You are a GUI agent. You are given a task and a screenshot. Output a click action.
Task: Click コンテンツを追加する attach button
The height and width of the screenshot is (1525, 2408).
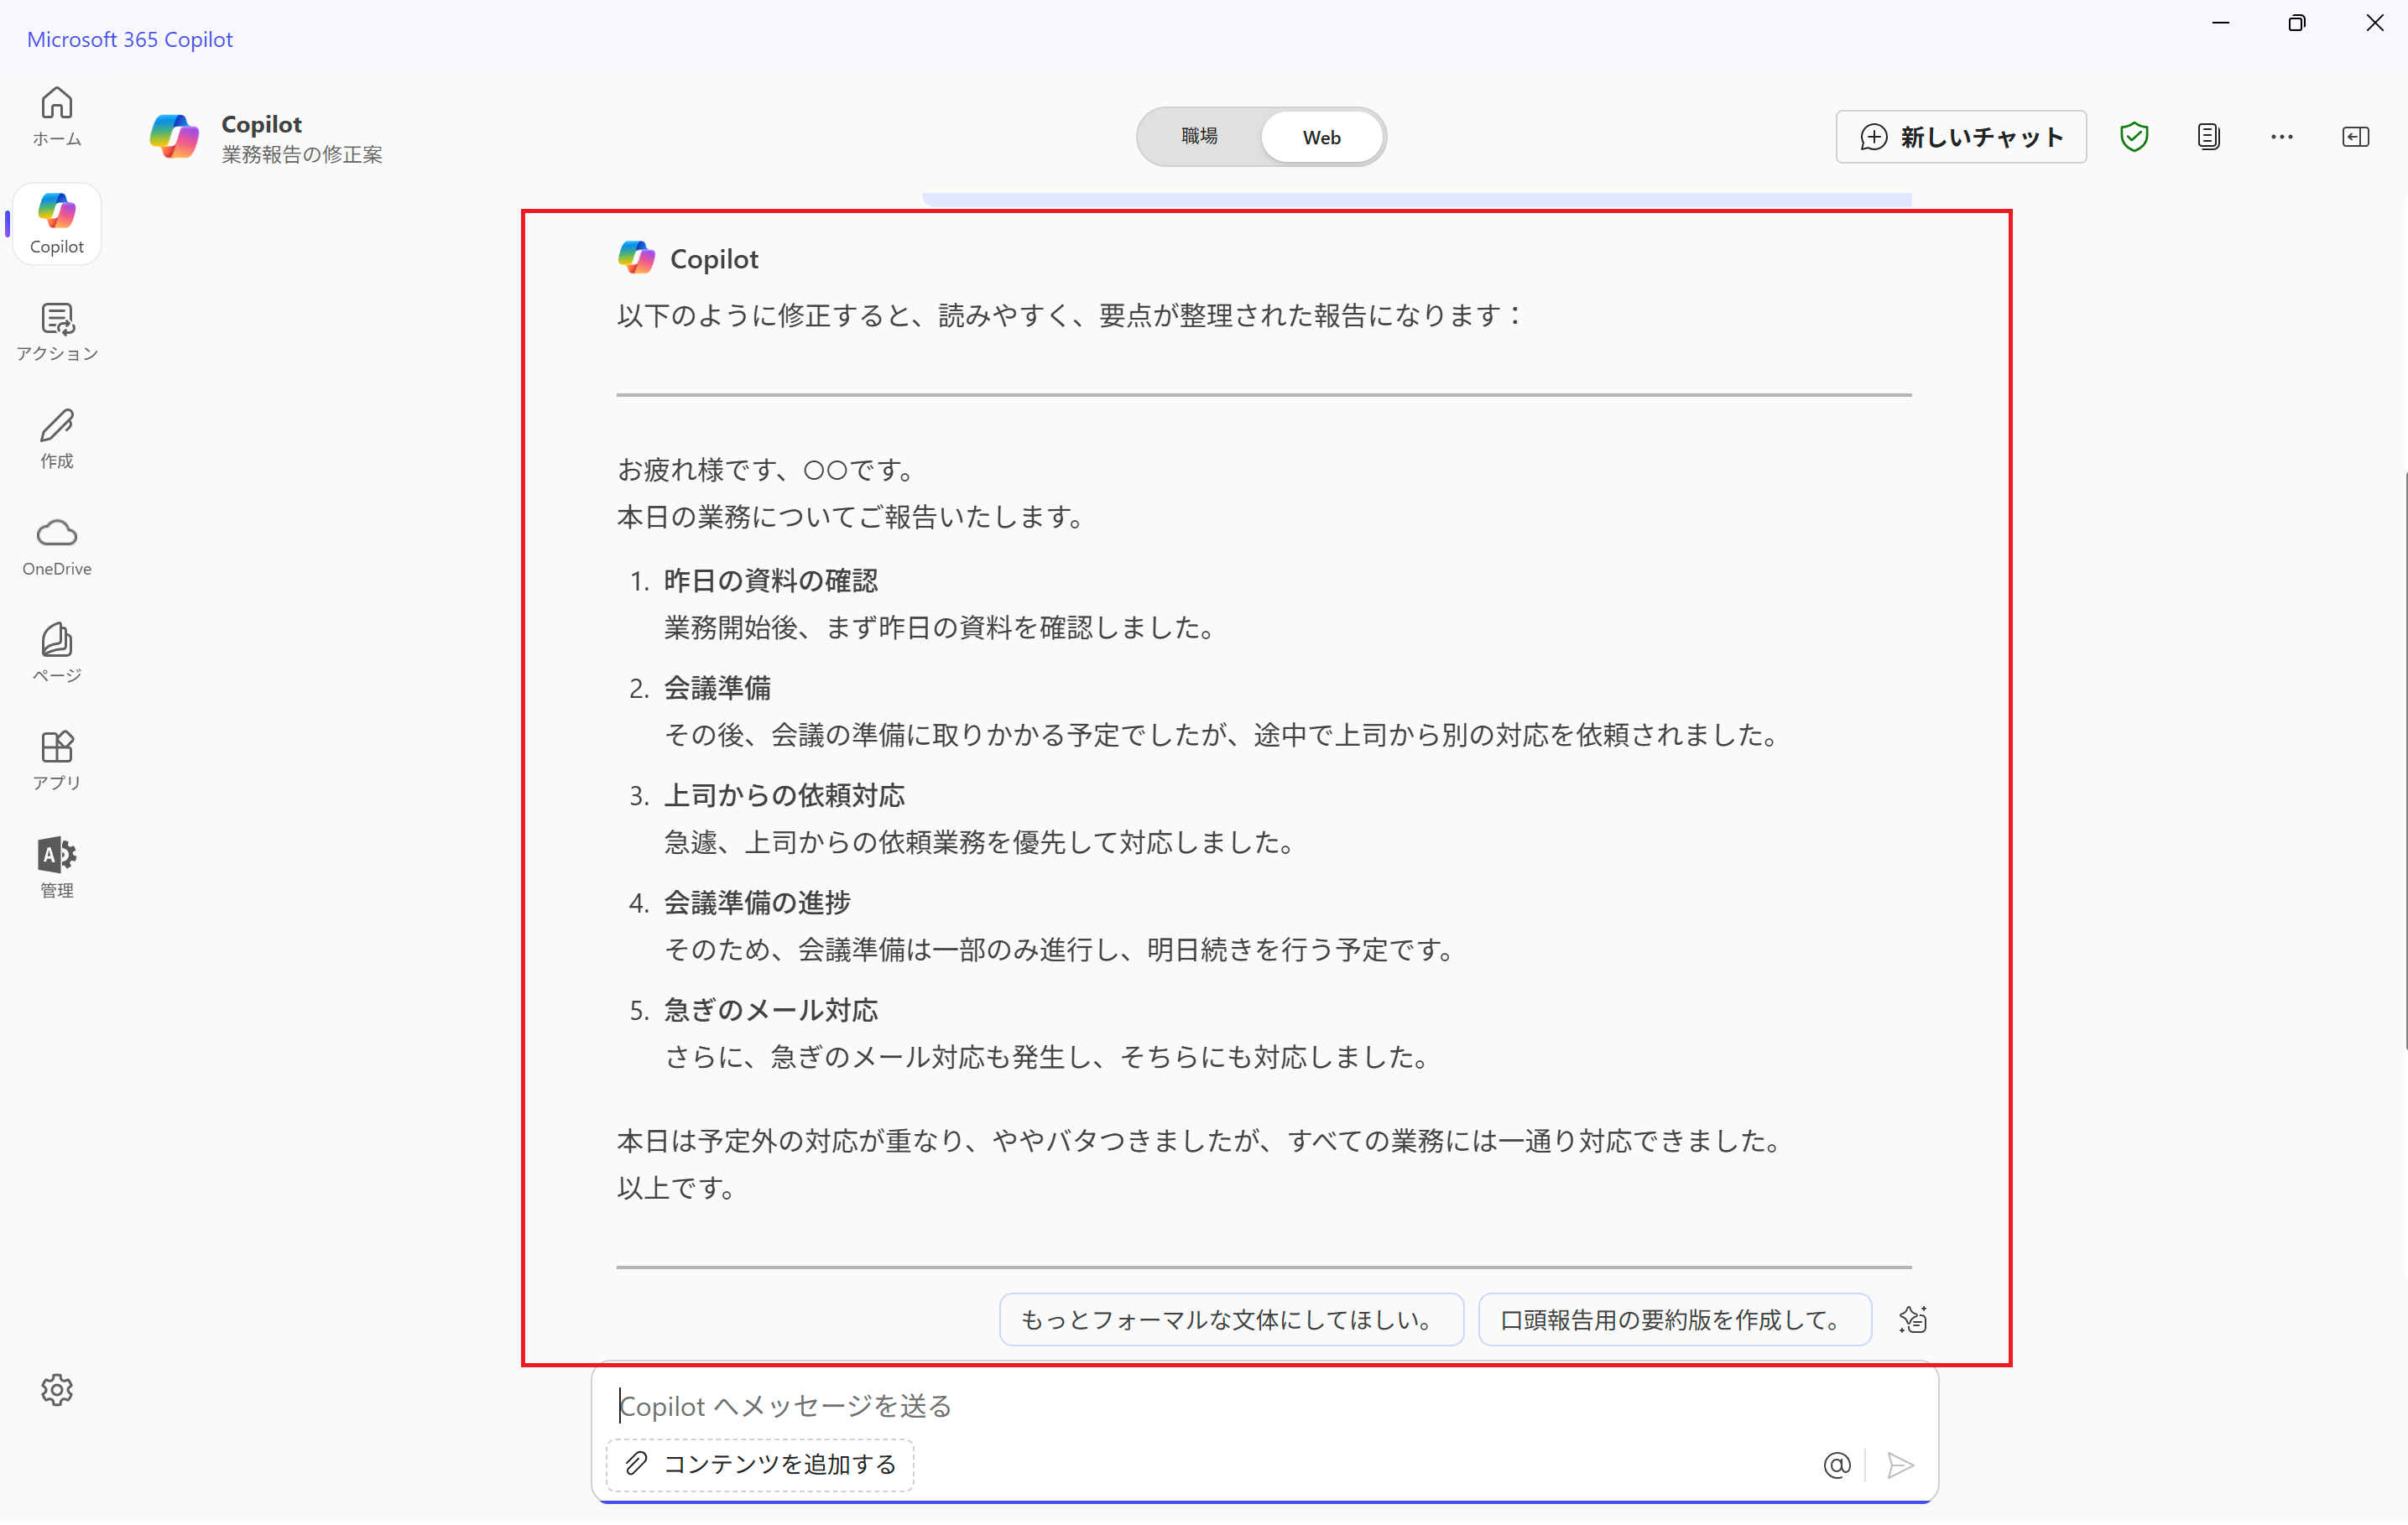760,1465
